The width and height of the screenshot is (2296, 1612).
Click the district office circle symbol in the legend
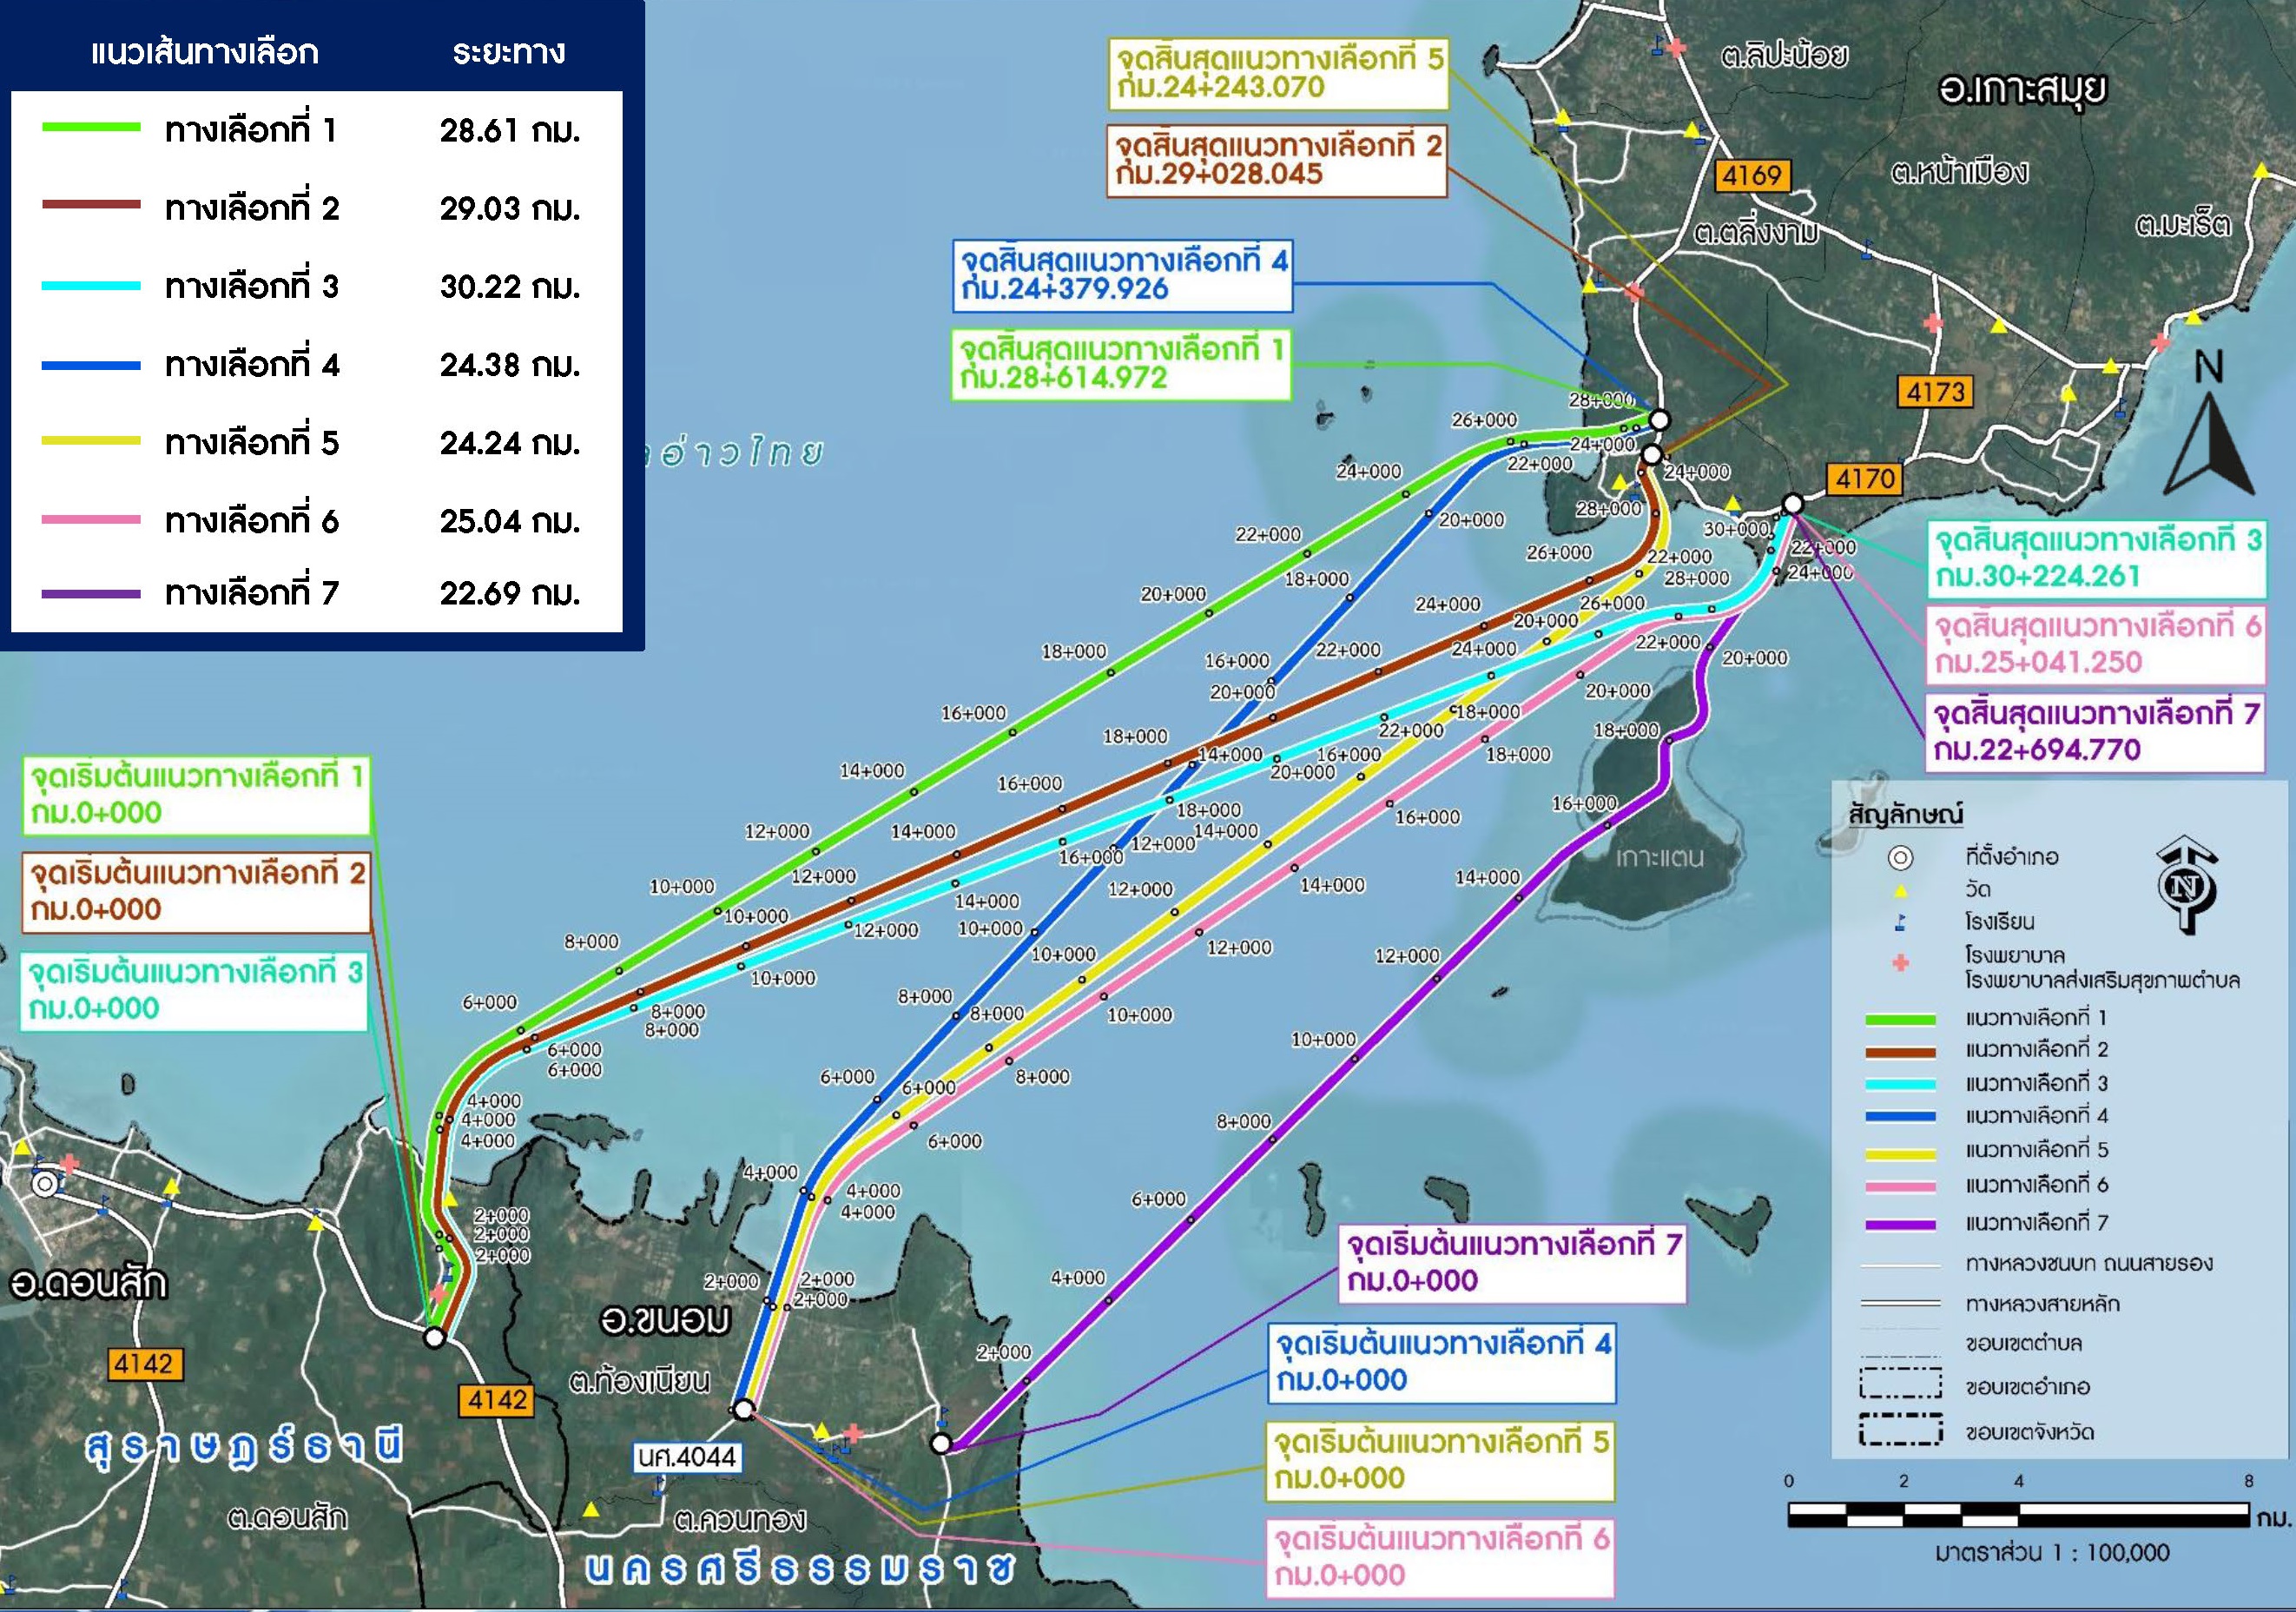1900,858
